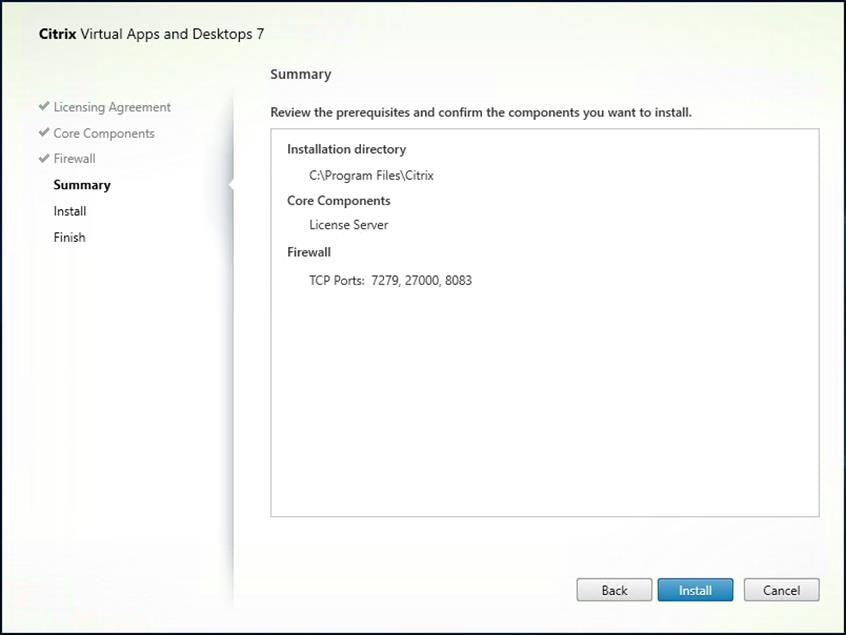
Task: Open the Licensing Agreement step
Action: (x=112, y=107)
